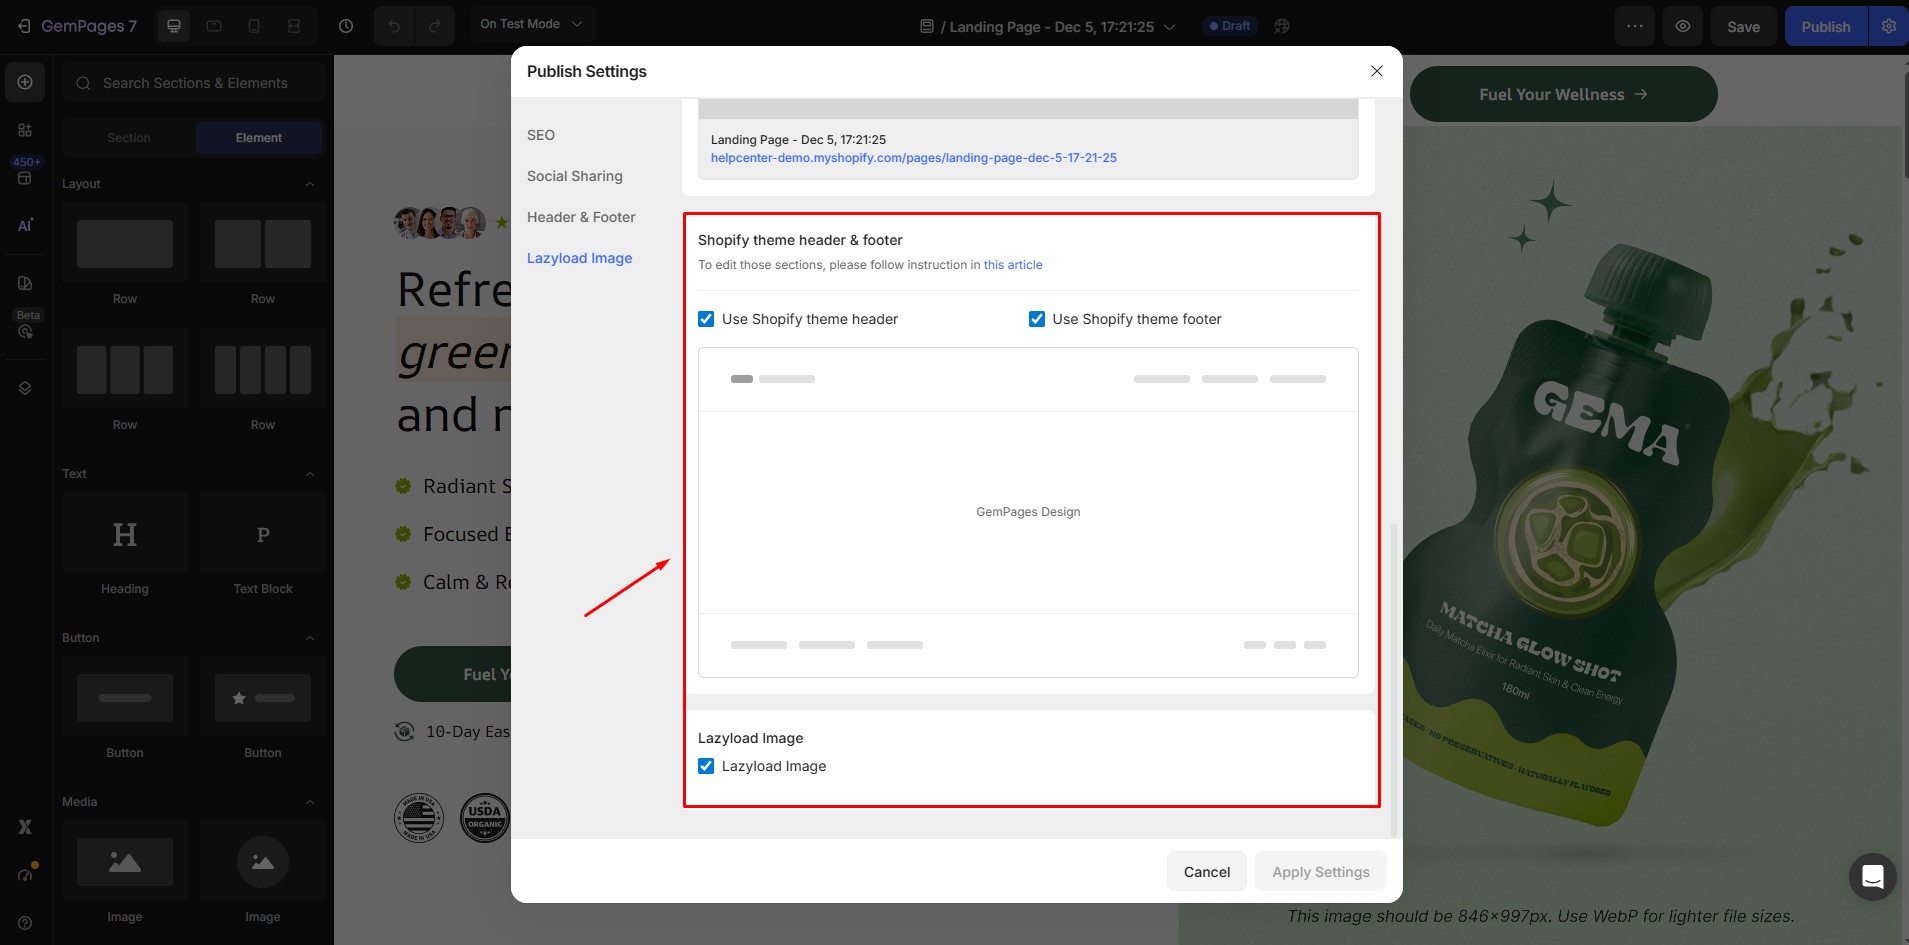Click the chat support bubble icon

(x=1872, y=877)
